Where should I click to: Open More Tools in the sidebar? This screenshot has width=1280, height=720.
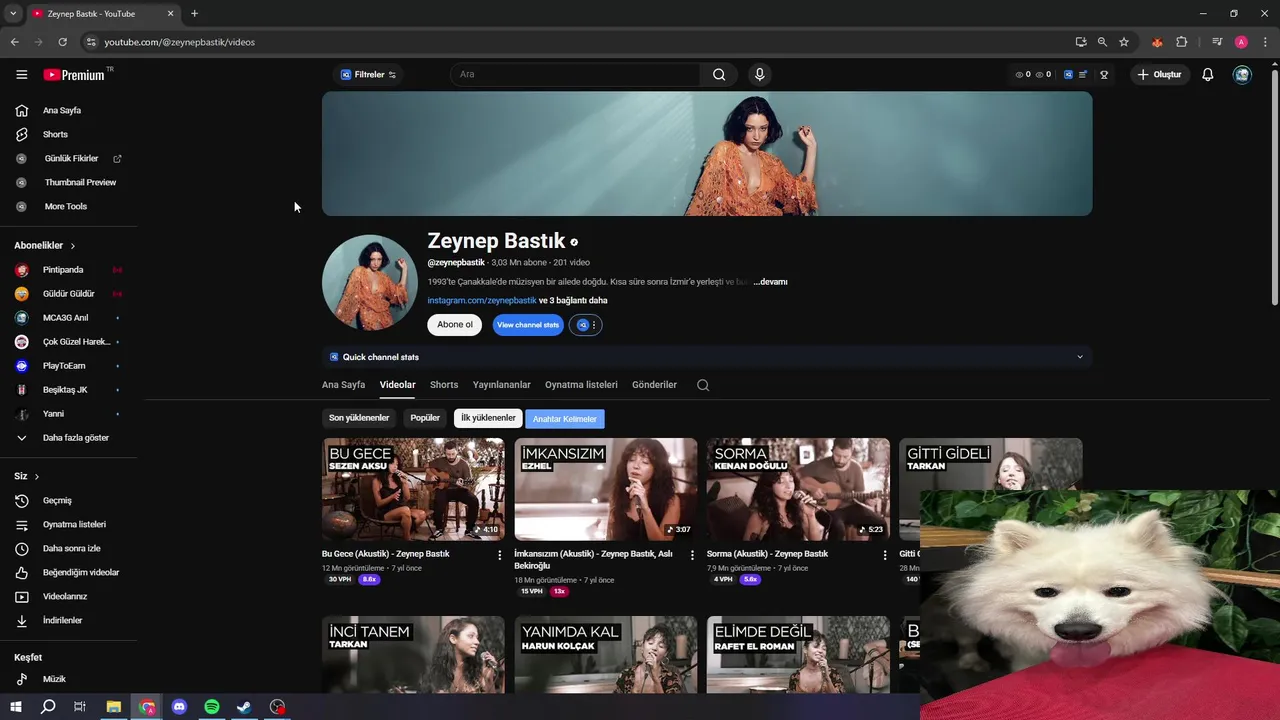click(x=65, y=206)
